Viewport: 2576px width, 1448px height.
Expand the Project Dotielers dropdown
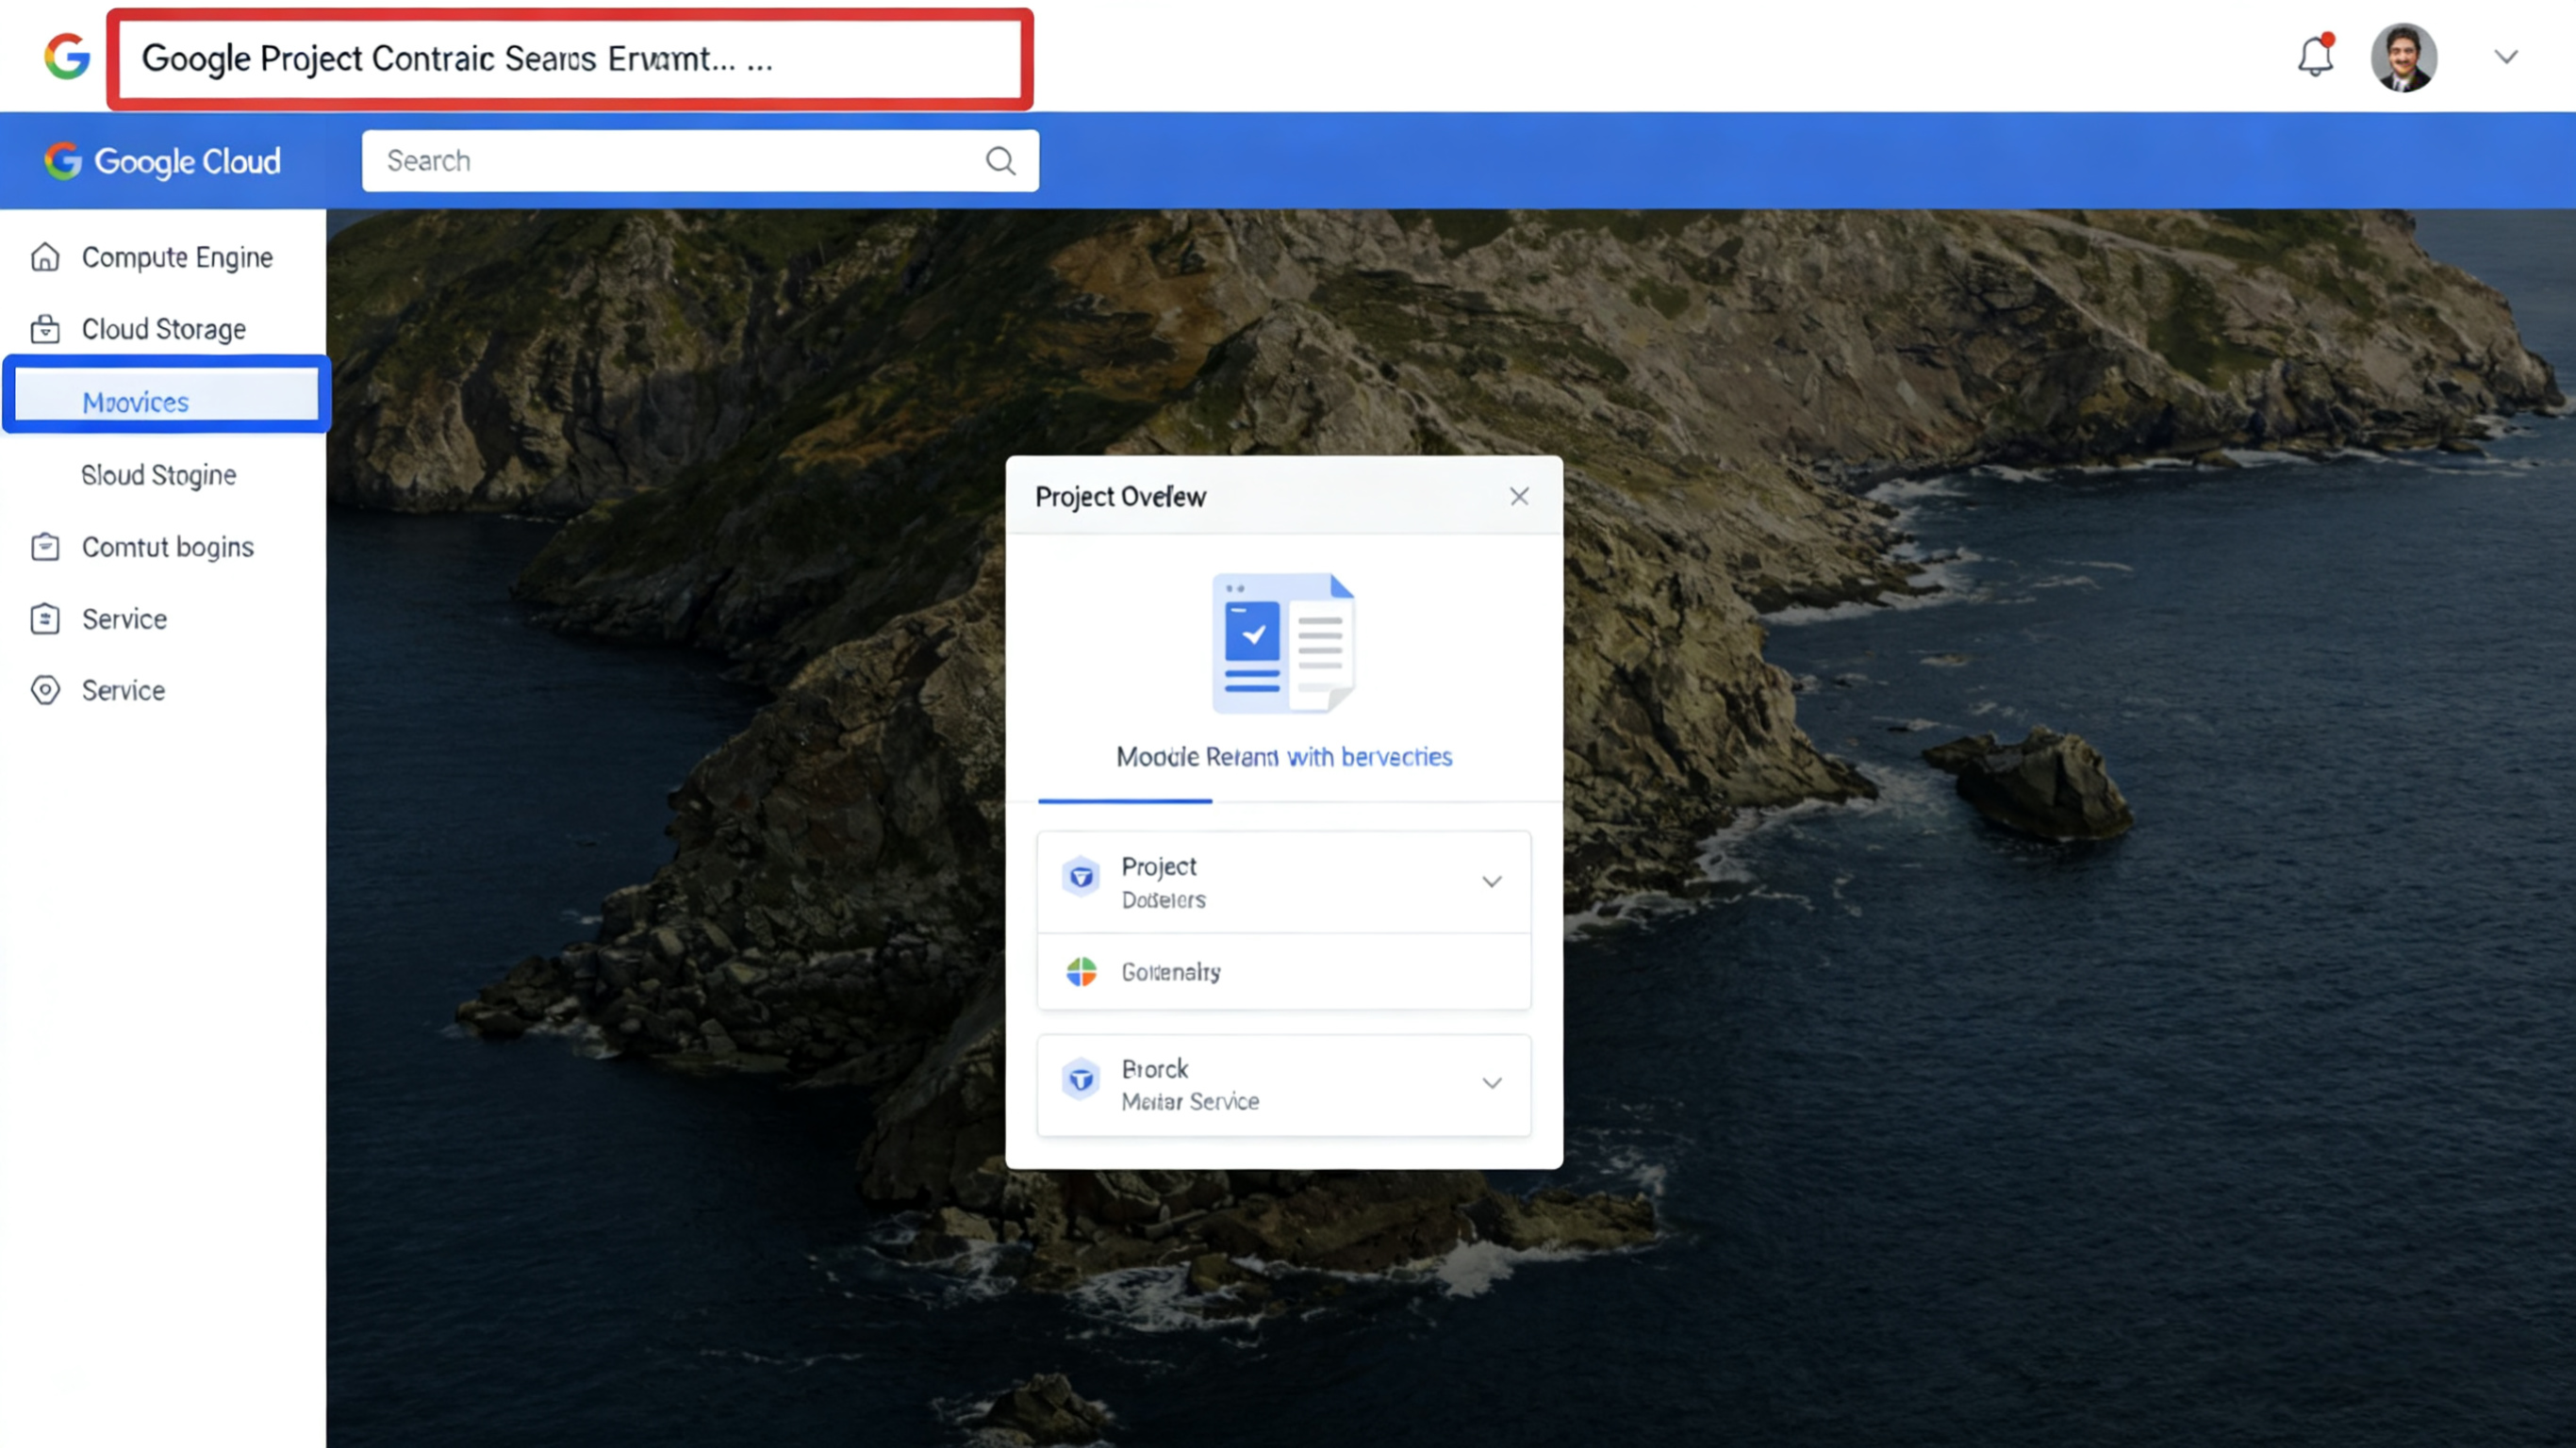point(1491,881)
